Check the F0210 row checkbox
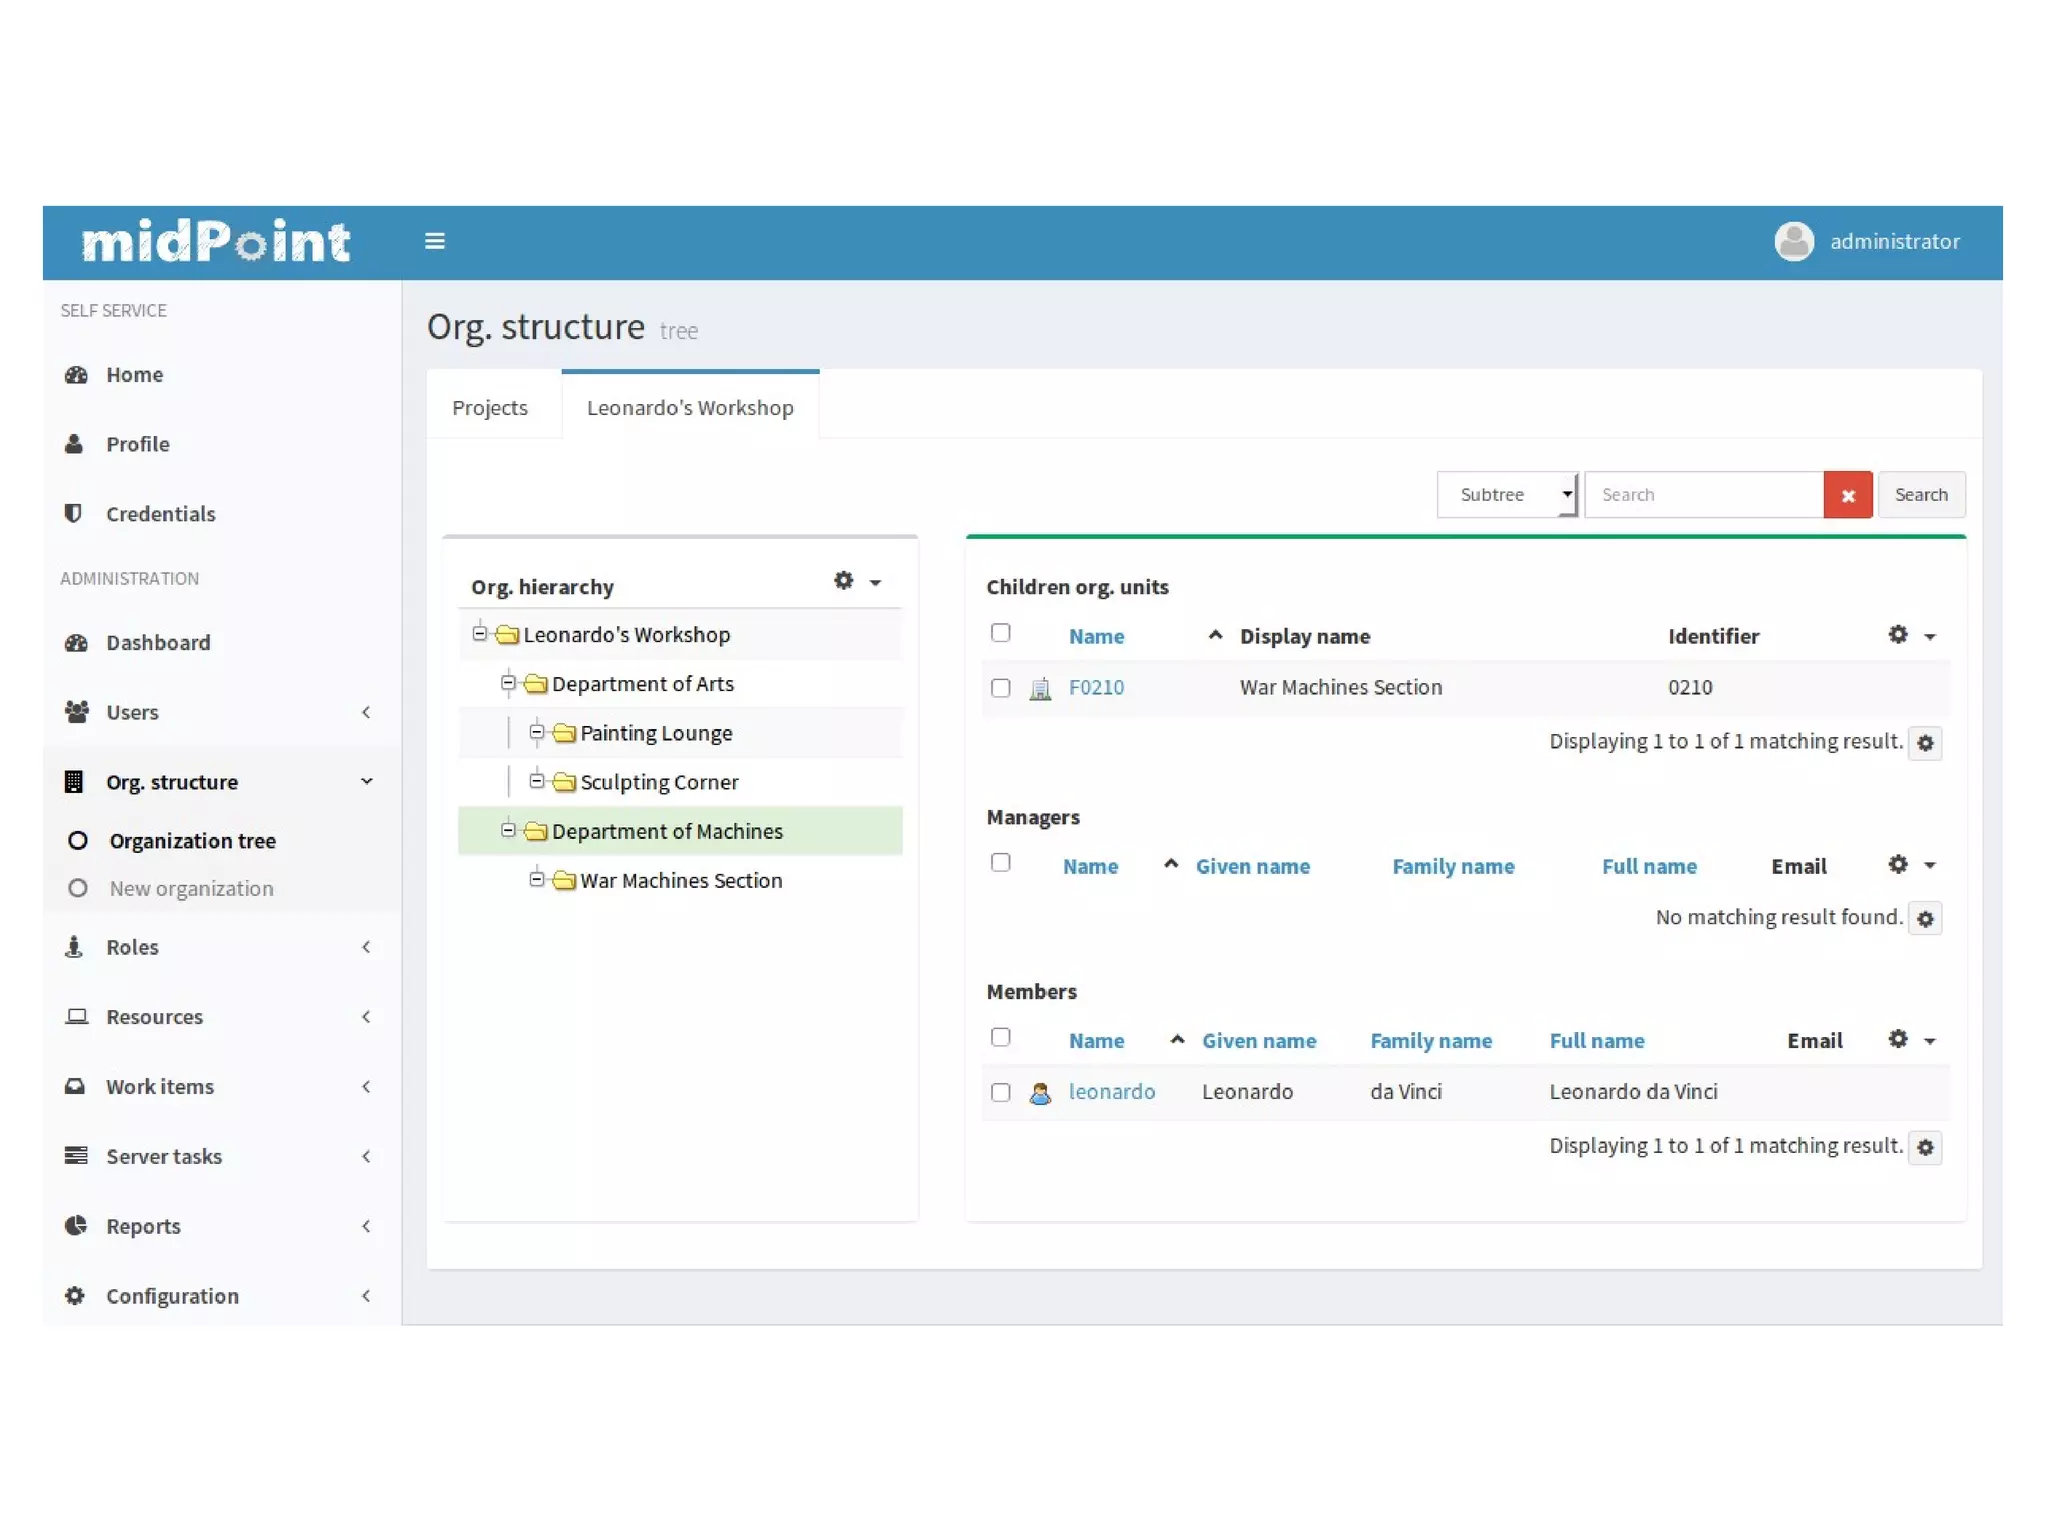The image size is (2048, 1535). 1000,688
